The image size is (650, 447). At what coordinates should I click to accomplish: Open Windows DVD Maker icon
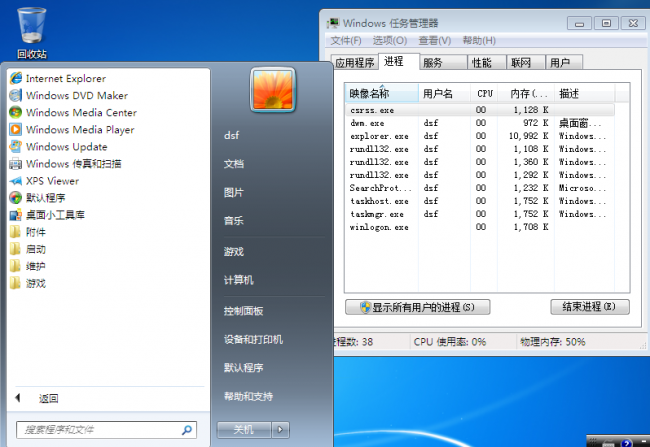click(x=16, y=95)
